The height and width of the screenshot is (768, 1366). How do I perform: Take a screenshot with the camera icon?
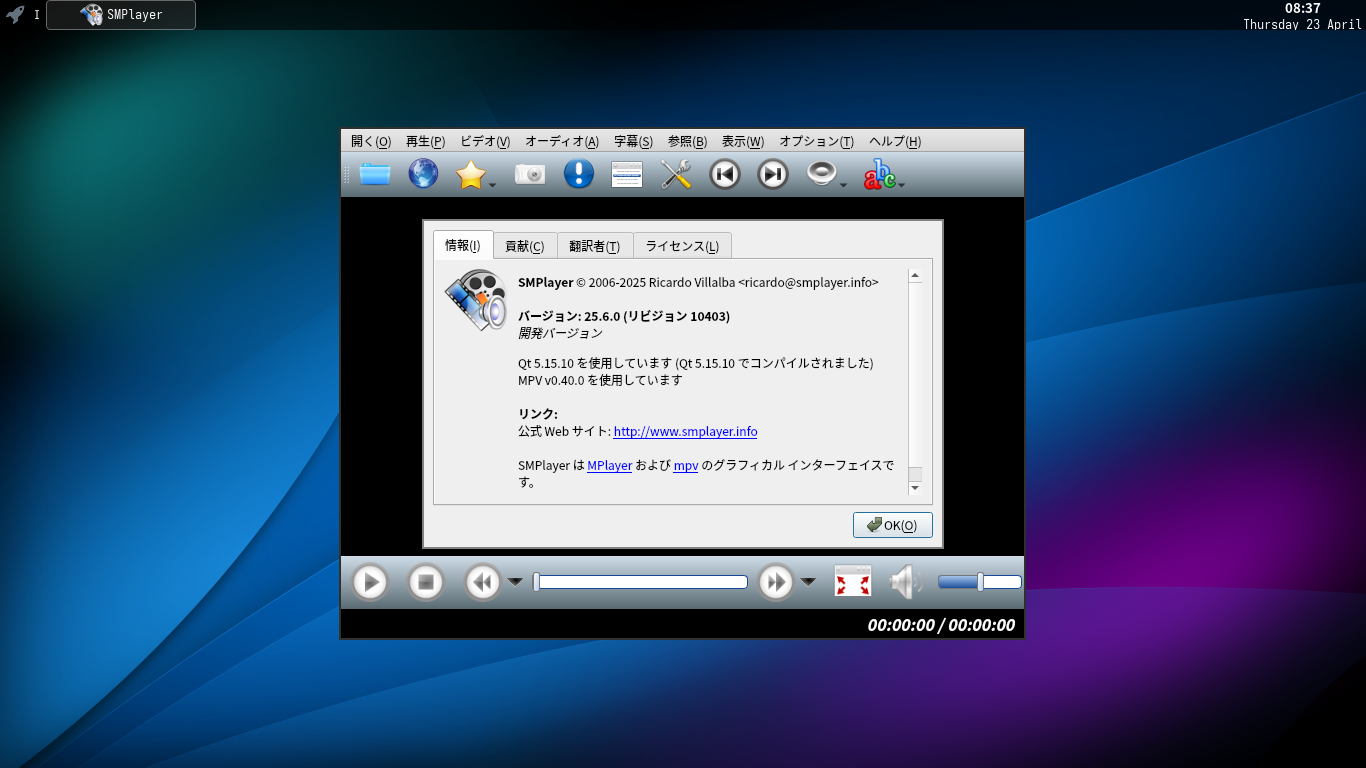tap(530, 174)
